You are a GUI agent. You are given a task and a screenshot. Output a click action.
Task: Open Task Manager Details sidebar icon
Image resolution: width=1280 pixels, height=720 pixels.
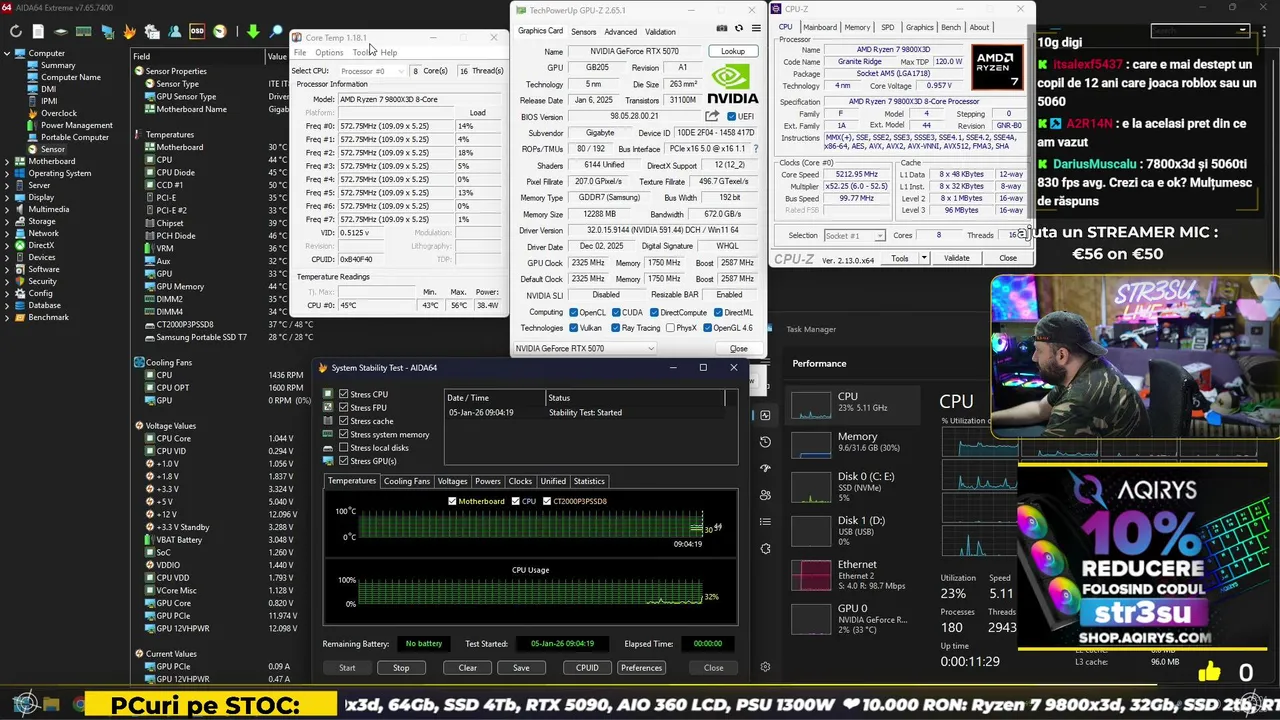tap(765, 522)
